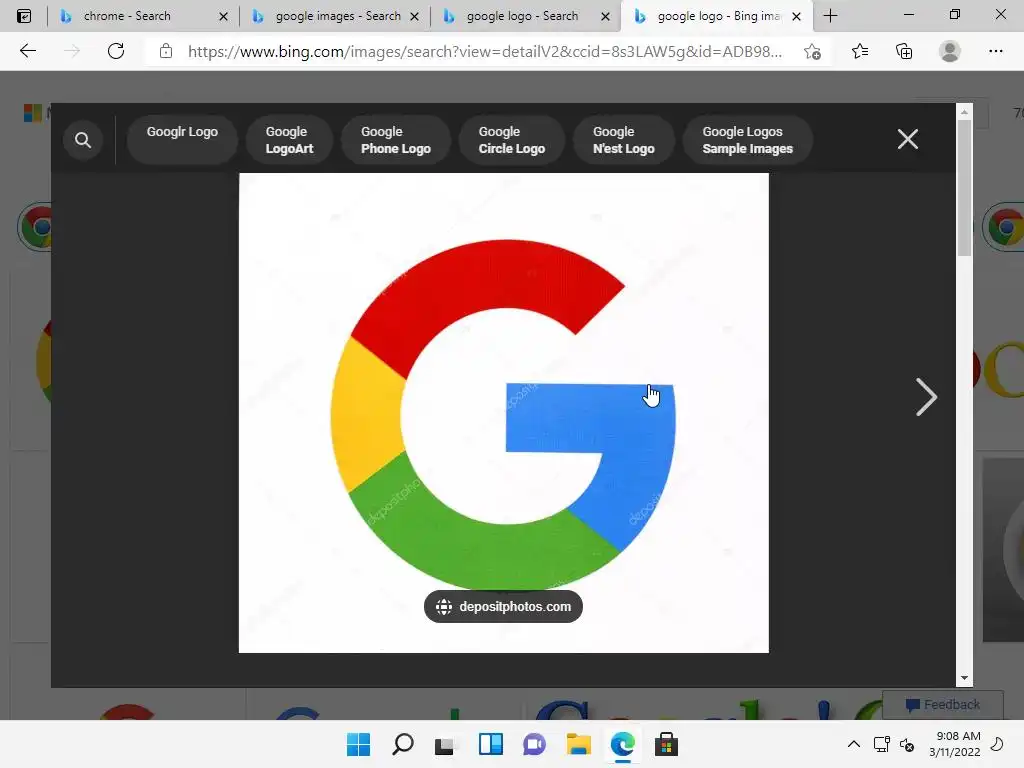Close the google images - Search tab

pos(414,16)
